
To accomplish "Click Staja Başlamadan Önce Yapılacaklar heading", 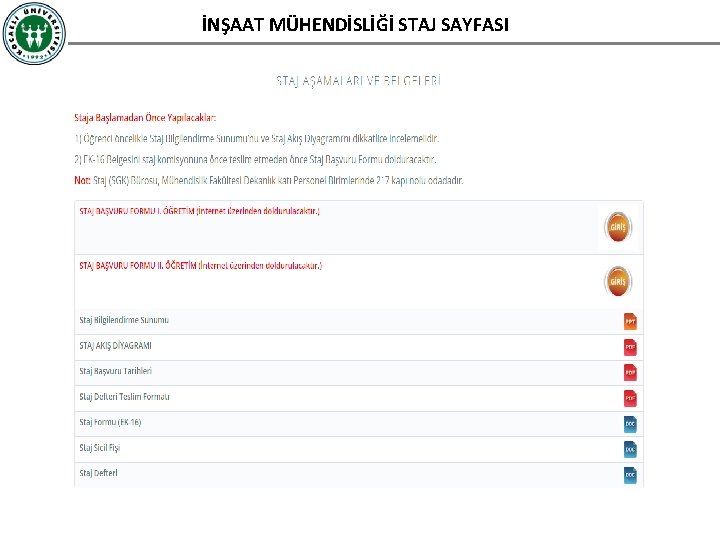I will point(145,118).
